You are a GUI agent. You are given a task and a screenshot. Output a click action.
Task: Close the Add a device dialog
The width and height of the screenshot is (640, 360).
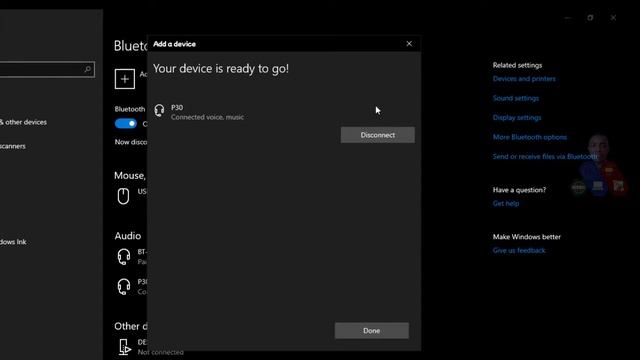(x=409, y=44)
